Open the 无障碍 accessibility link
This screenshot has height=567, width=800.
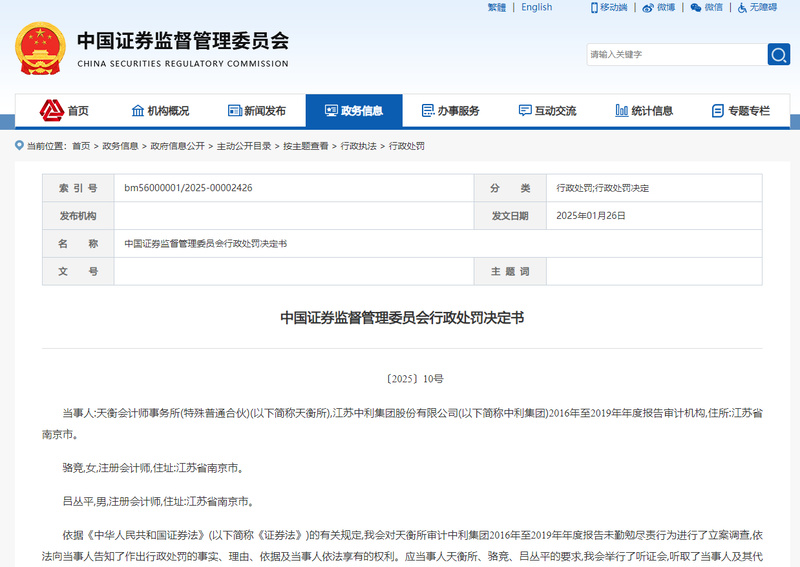(x=763, y=7)
